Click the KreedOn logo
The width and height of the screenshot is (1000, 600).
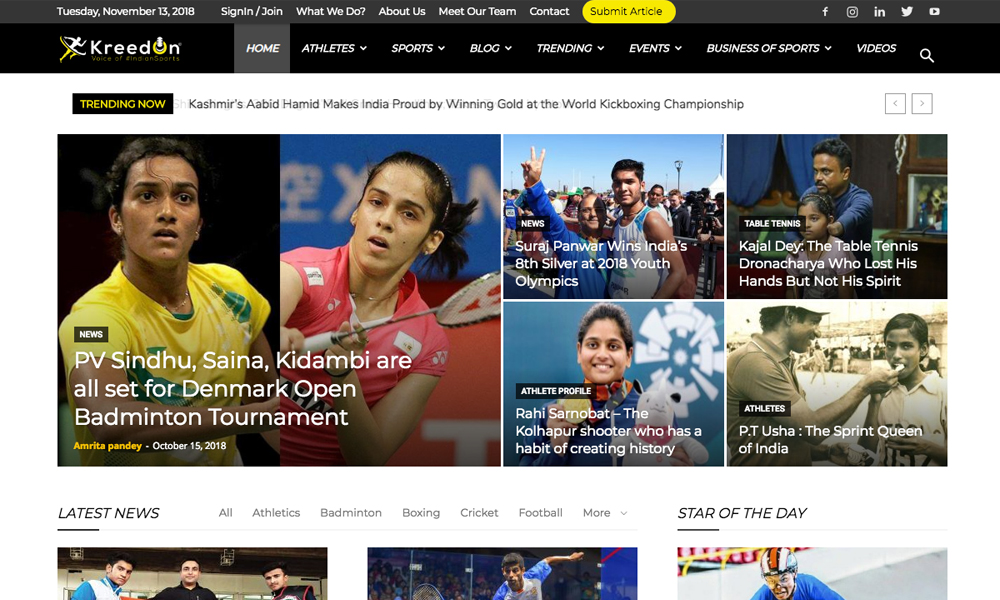point(120,48)
